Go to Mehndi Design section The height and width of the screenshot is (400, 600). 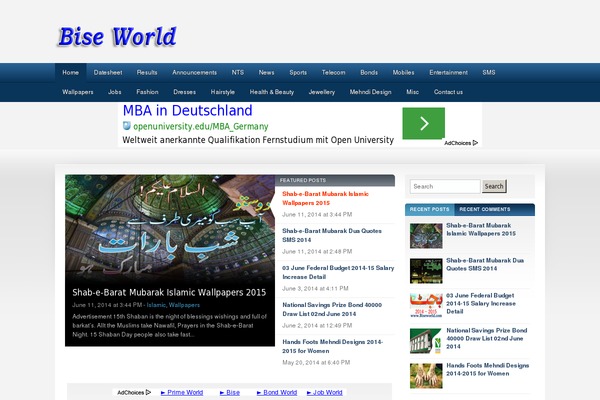pyautogui.click(x=370, y=92)
